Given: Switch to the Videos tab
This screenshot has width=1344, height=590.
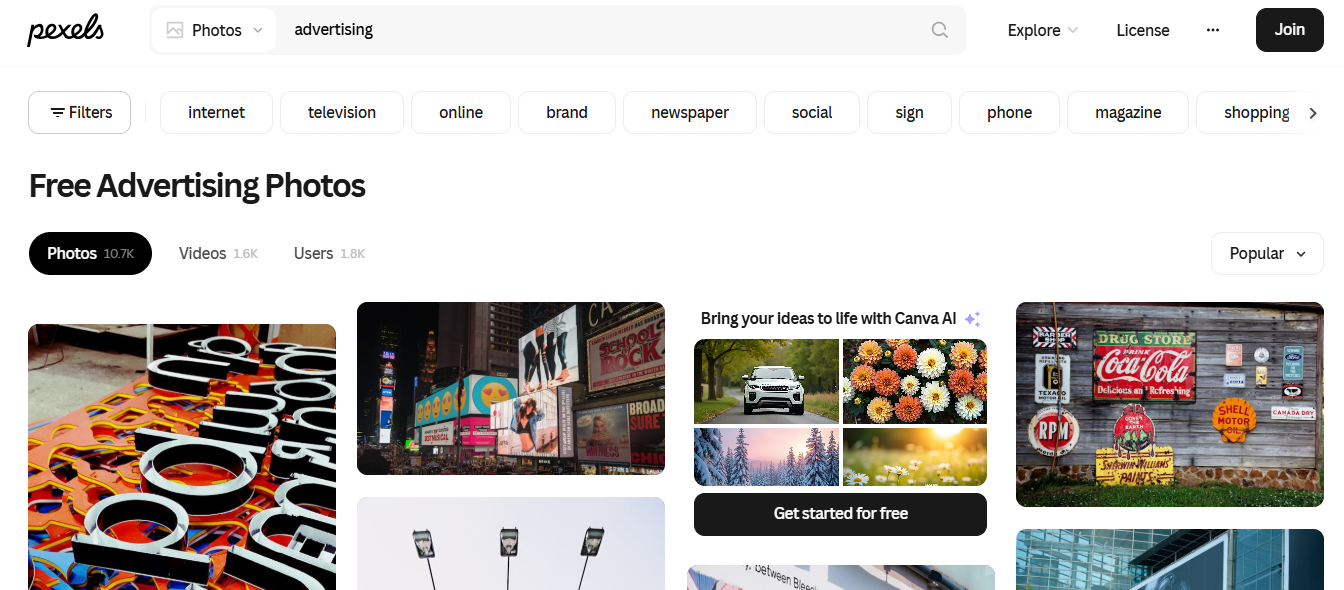Looking at the screenshot, I should (204, 253).
